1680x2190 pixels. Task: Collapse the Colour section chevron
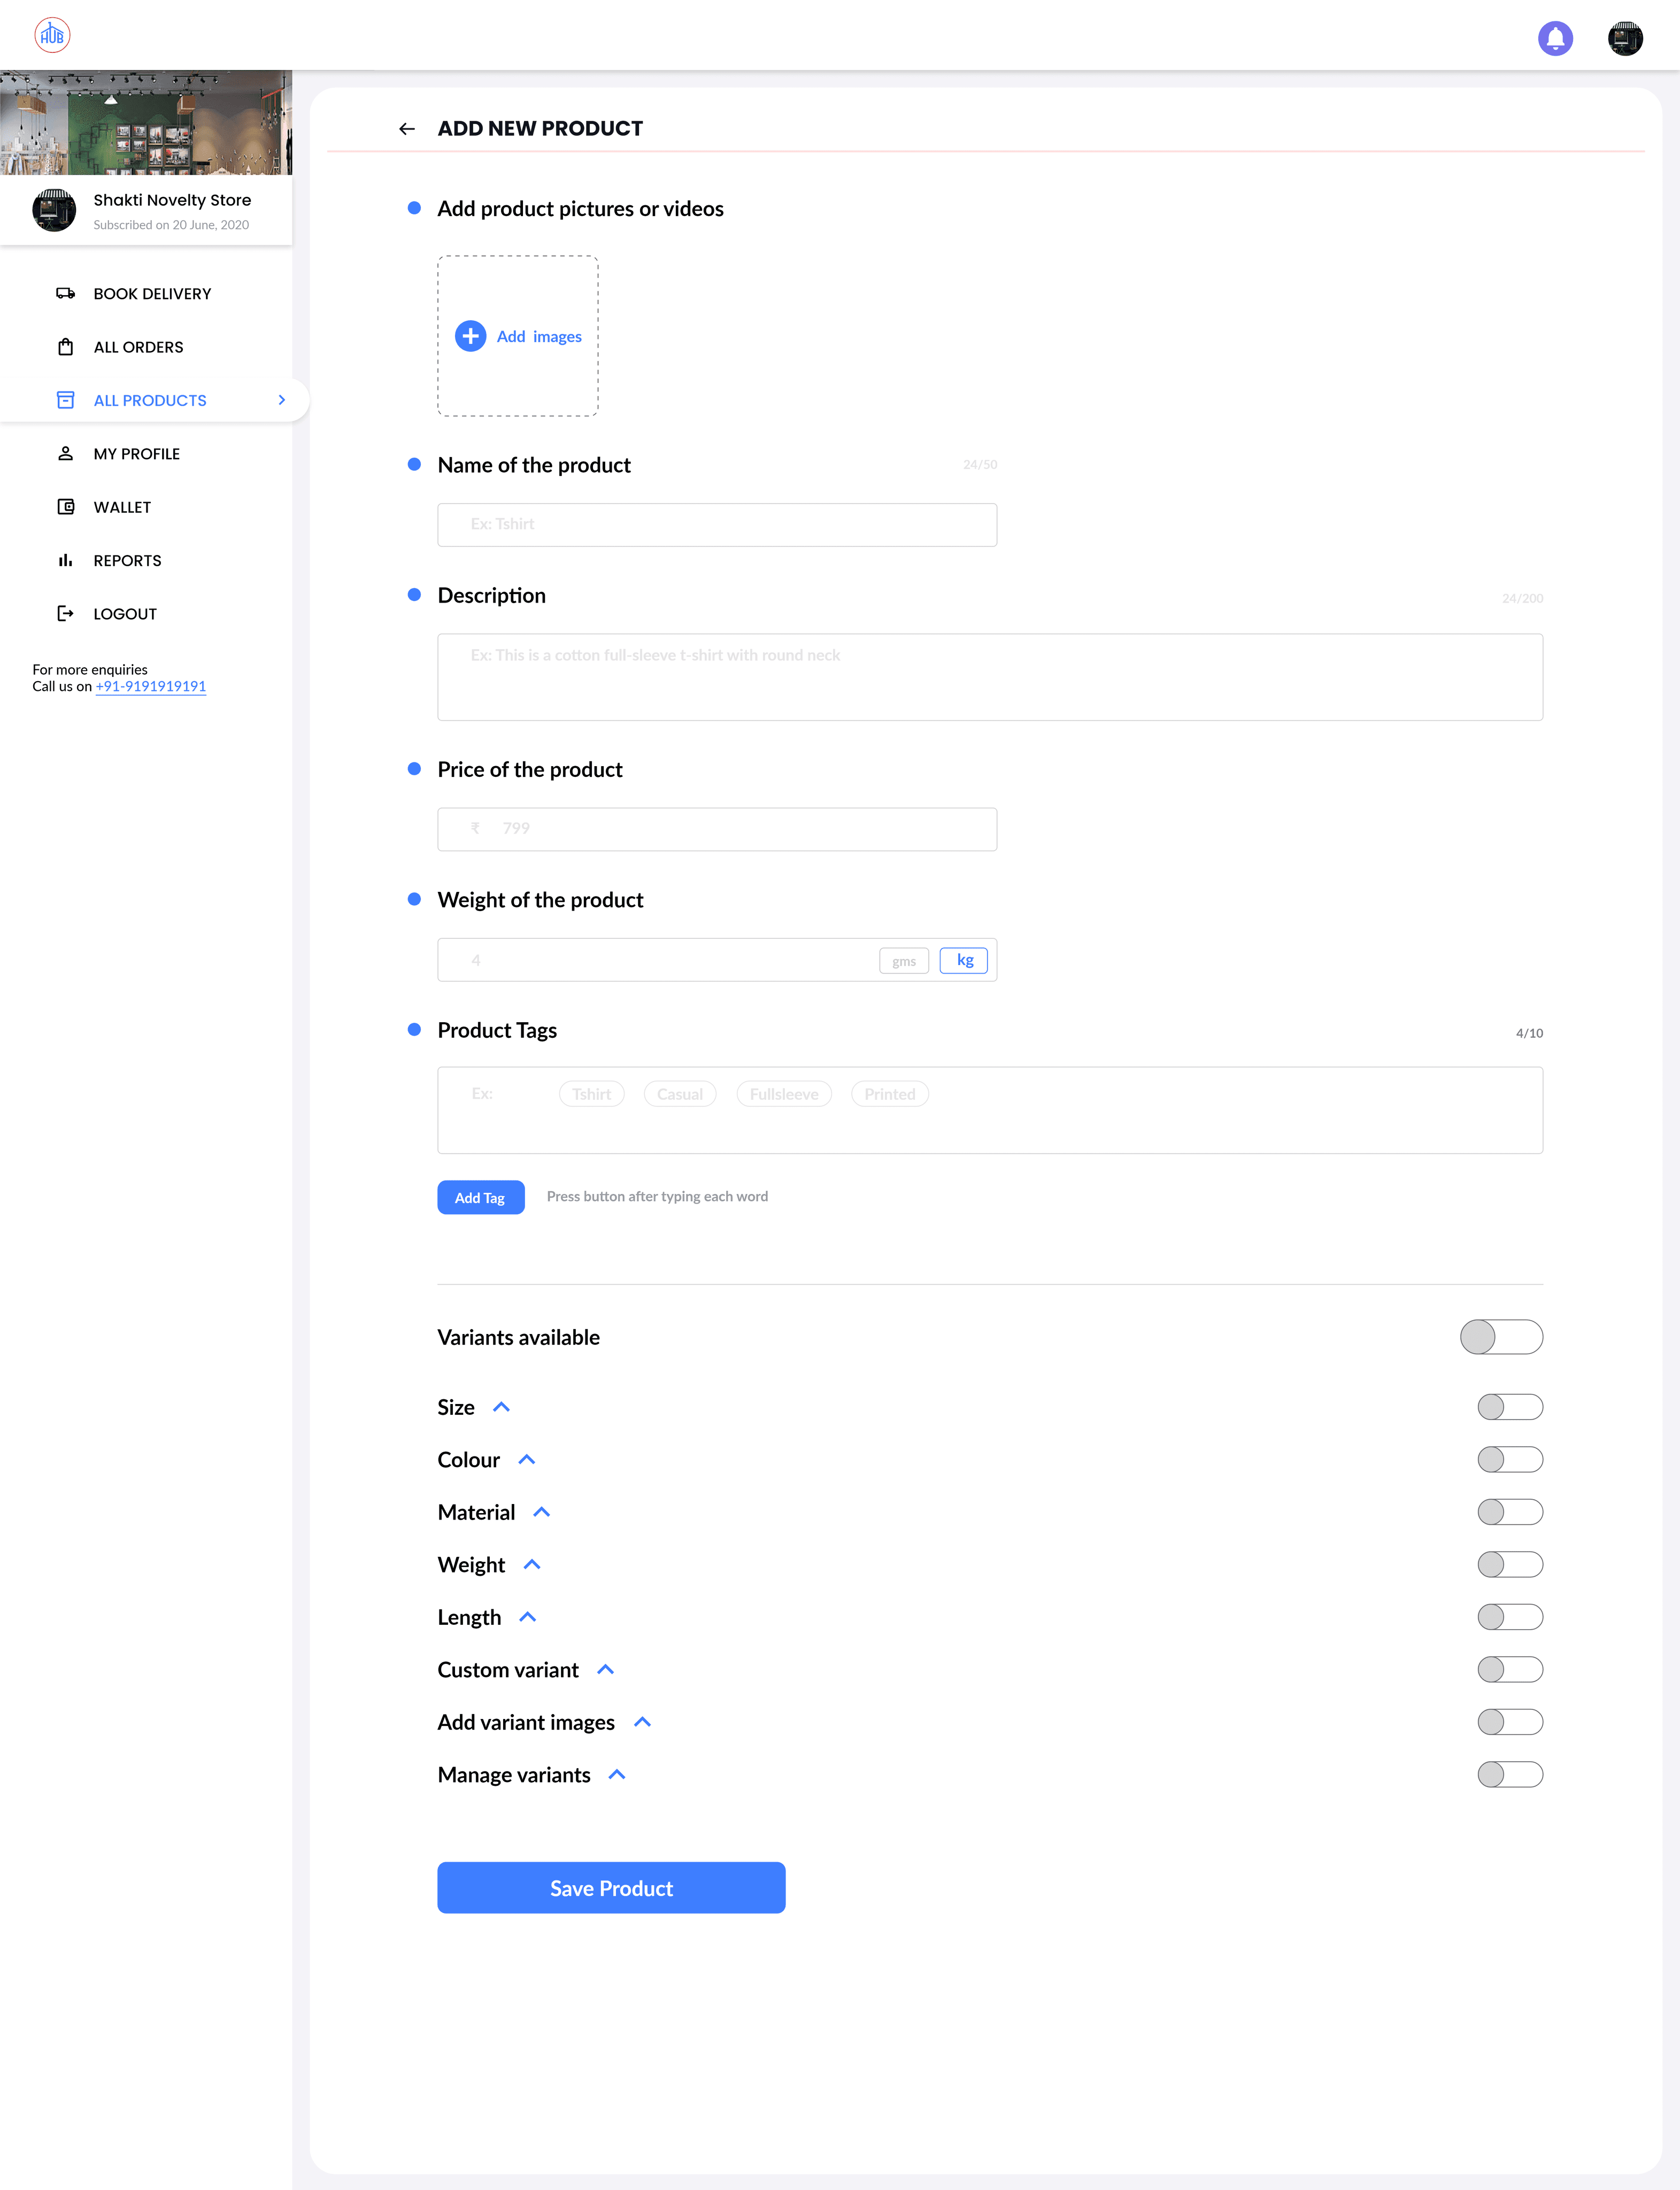(x=527, y=1460)
